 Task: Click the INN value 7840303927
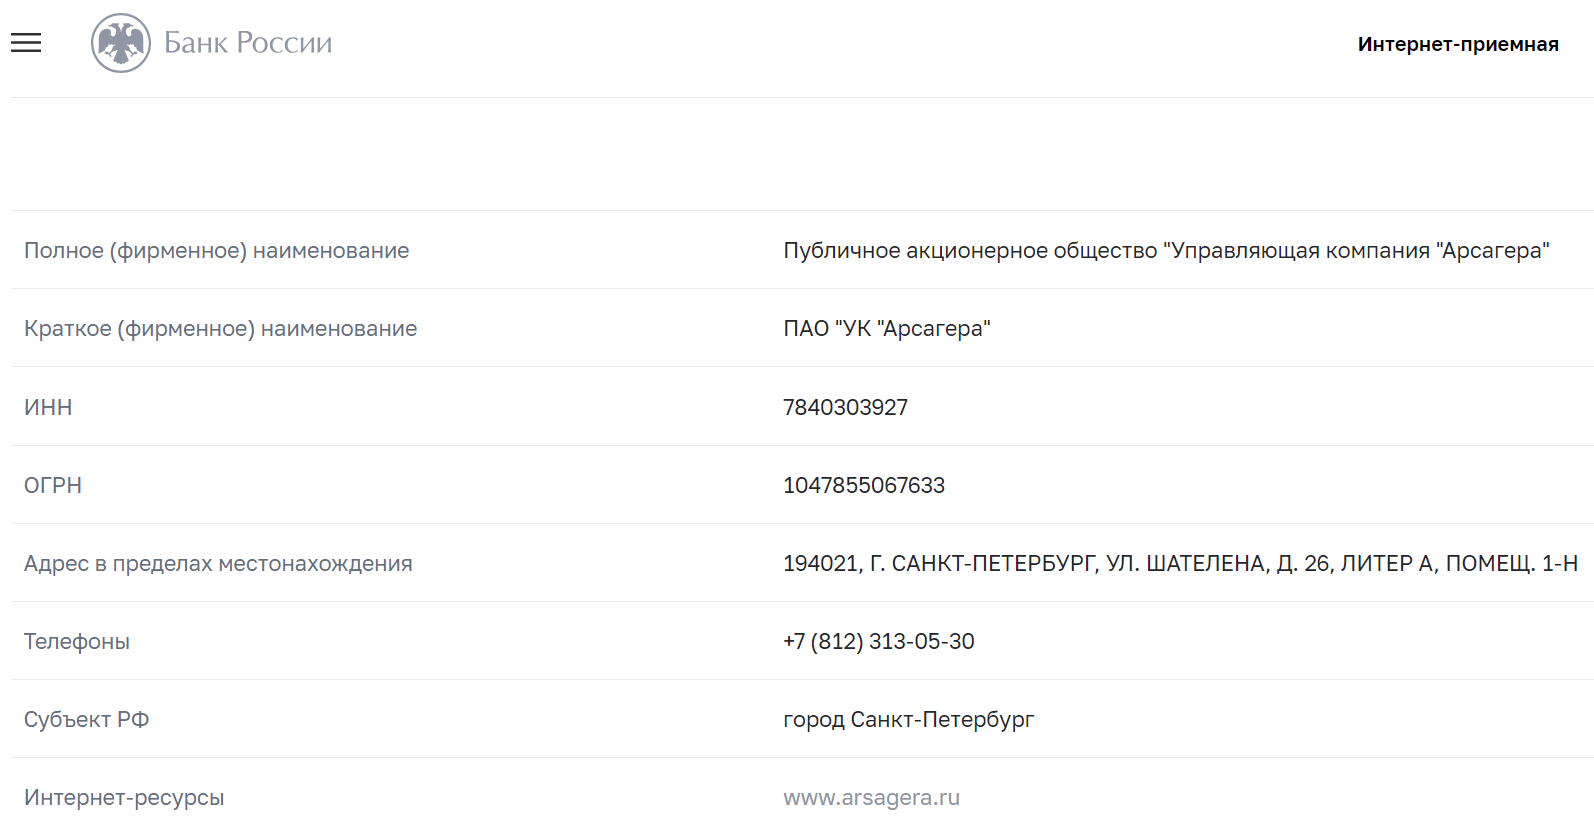(845, 407)
